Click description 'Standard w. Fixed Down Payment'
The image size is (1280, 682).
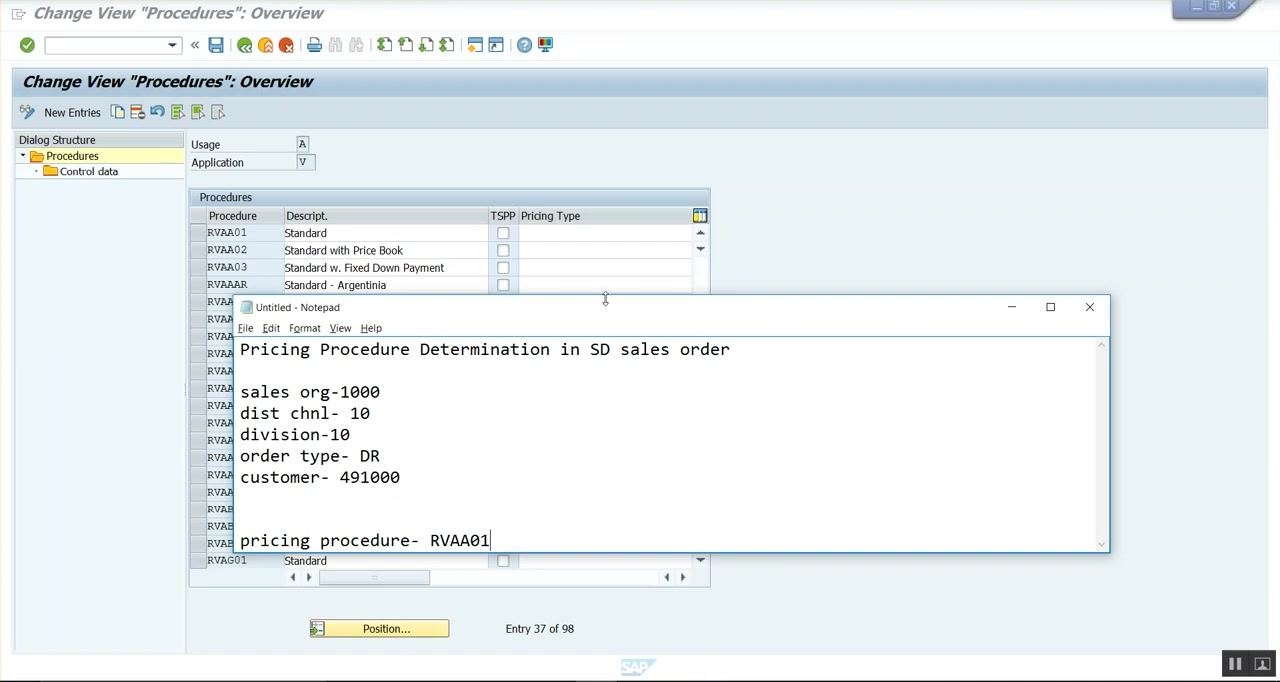tap(364, 268)
